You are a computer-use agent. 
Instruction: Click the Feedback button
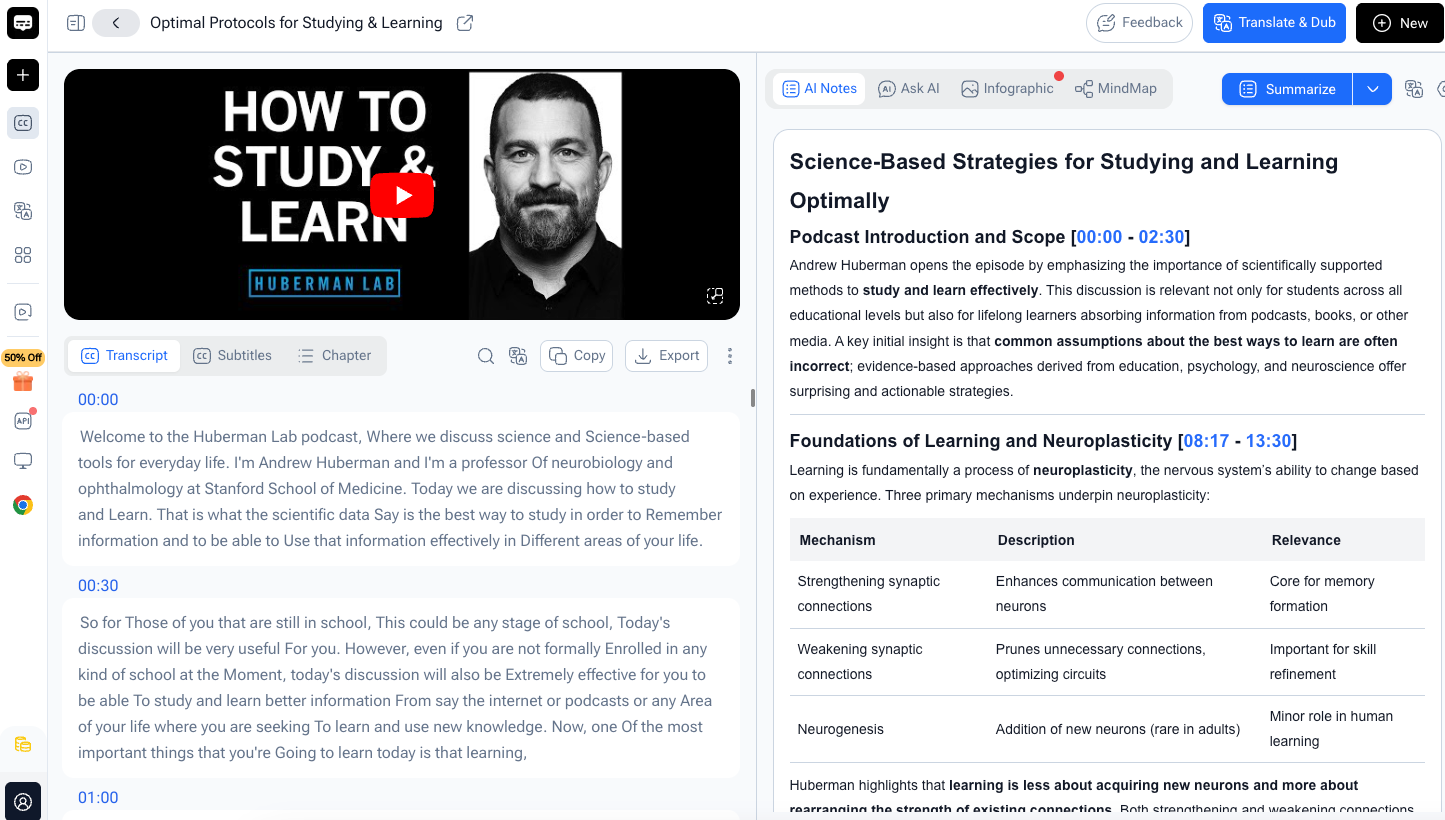click(x=1139, y=23)
